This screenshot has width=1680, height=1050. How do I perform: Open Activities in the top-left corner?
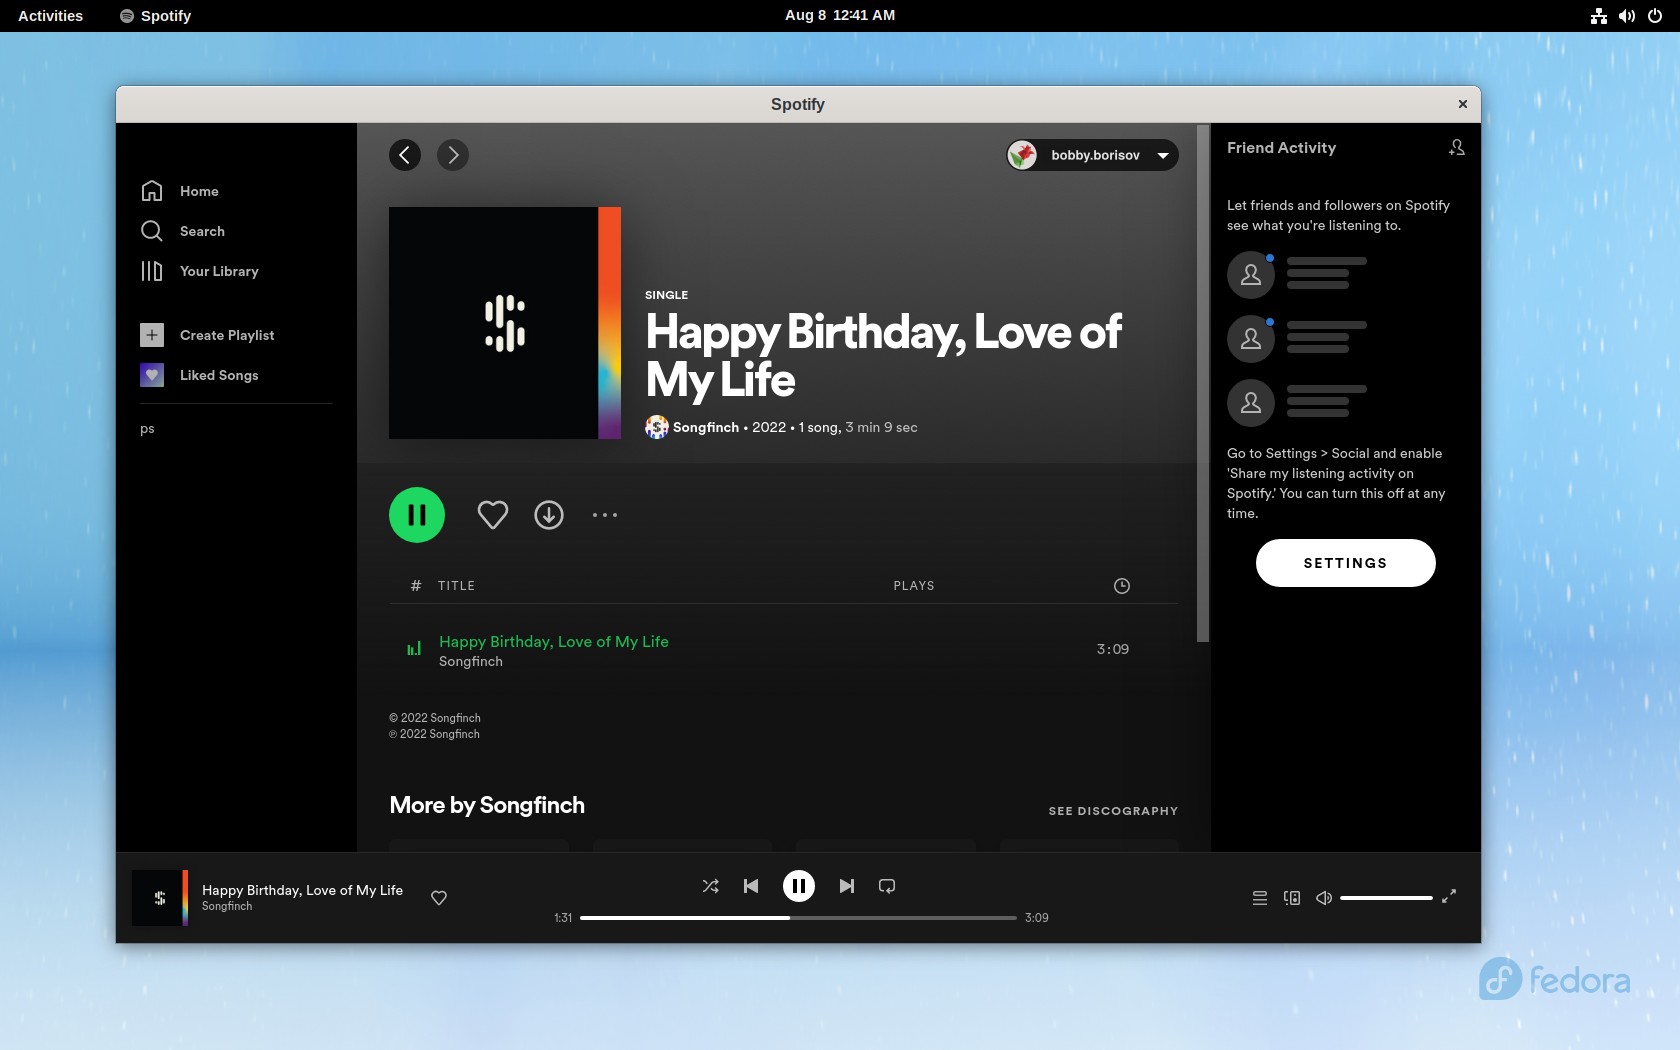tap(49, 15)
